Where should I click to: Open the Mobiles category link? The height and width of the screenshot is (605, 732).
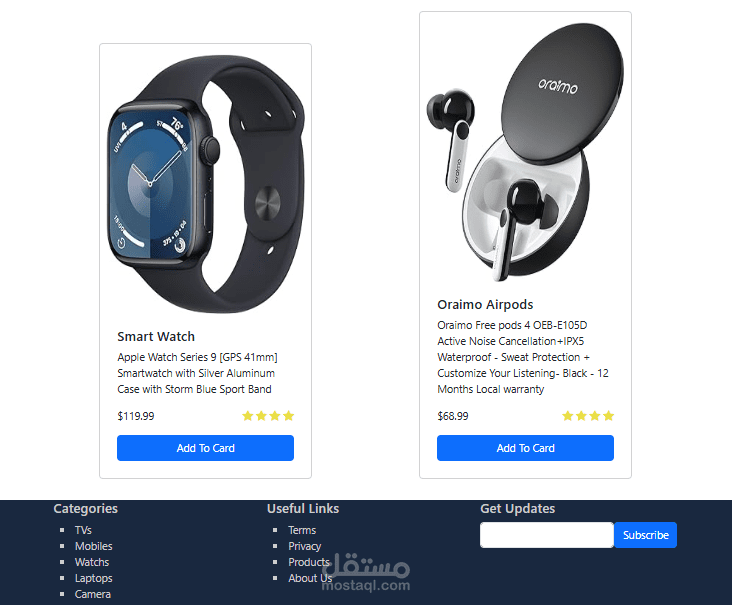pyautogui.click(x=94, y=546)
